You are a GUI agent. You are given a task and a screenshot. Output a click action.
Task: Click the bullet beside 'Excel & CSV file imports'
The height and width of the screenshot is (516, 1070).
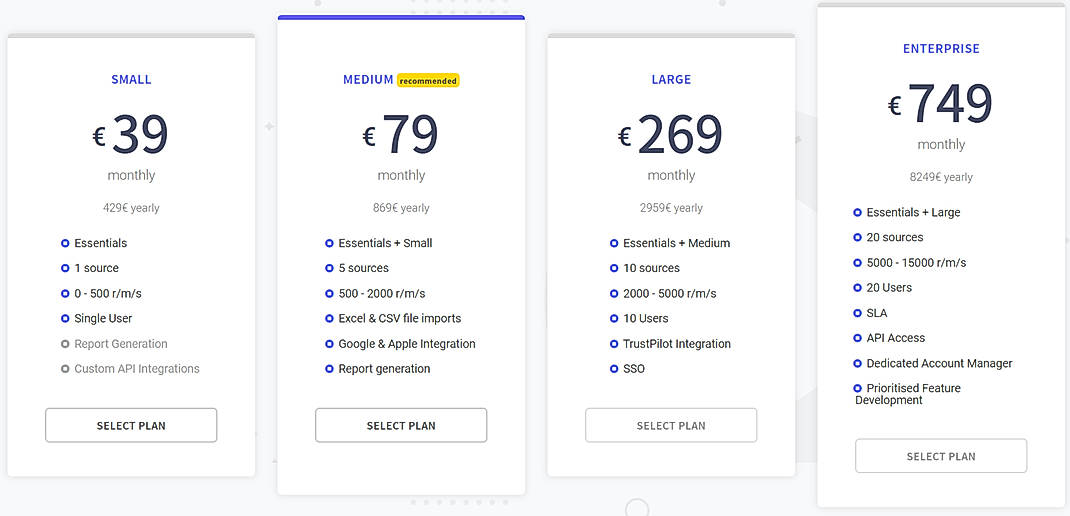click(x=329, y=319)
